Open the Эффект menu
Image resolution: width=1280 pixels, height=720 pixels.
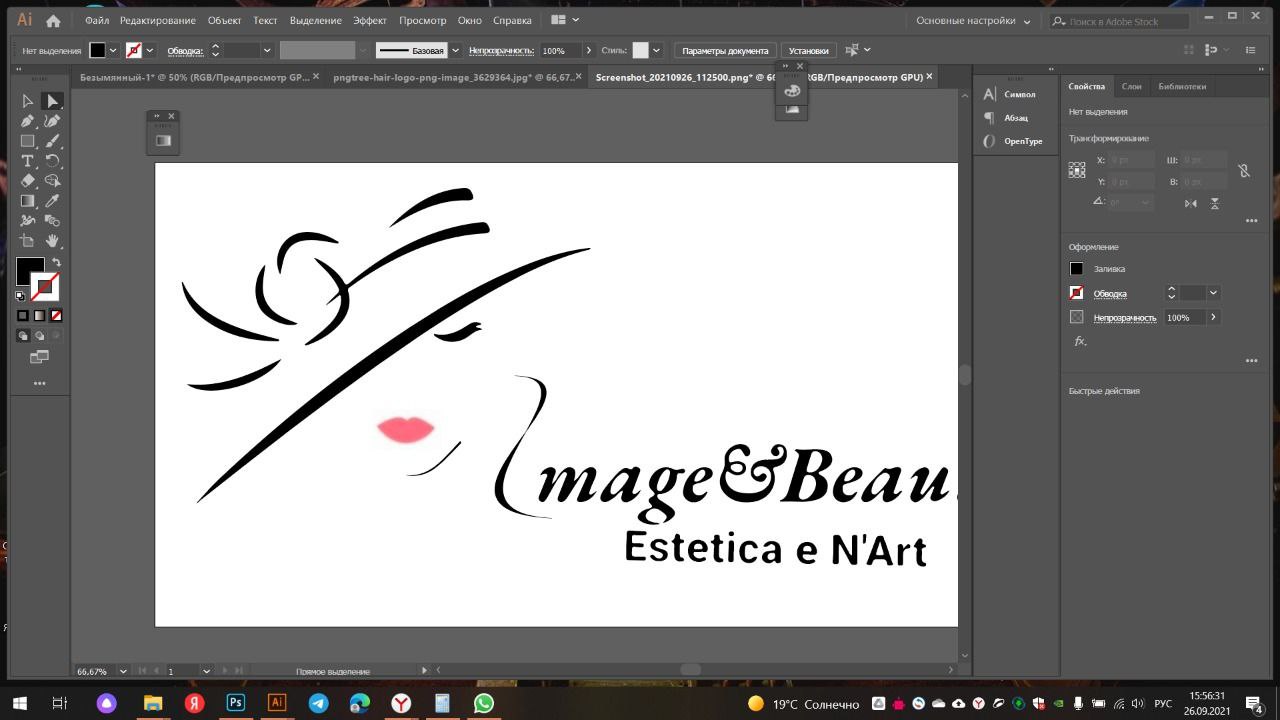[x=370, y=21]
